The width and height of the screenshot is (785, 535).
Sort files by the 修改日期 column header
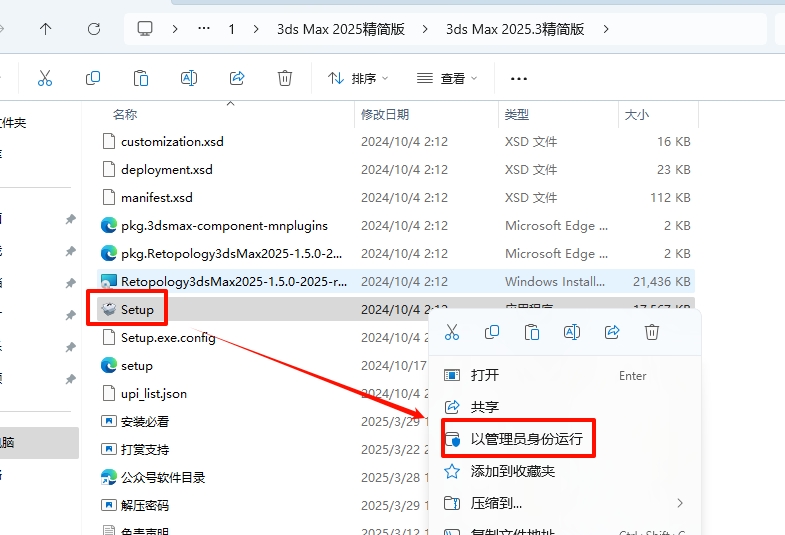[x=385, y=115]
